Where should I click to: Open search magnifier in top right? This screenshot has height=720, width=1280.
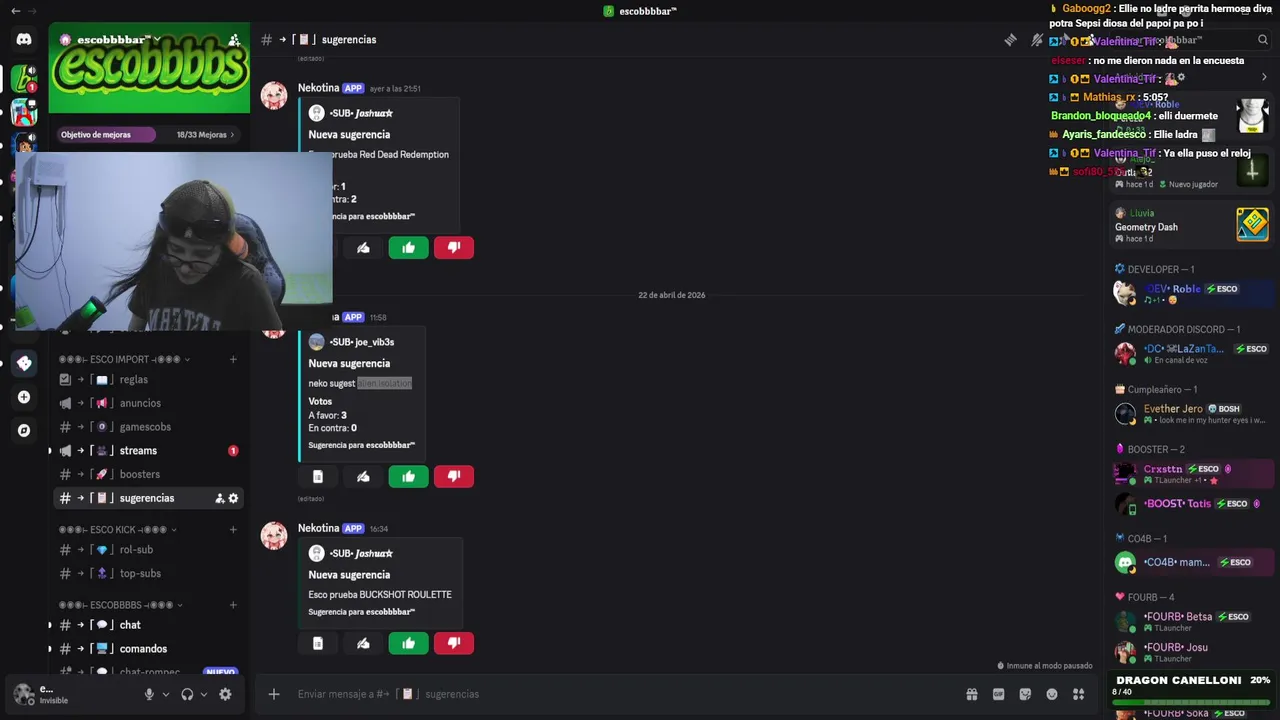pyautogui.click(x=1263, y=40)
